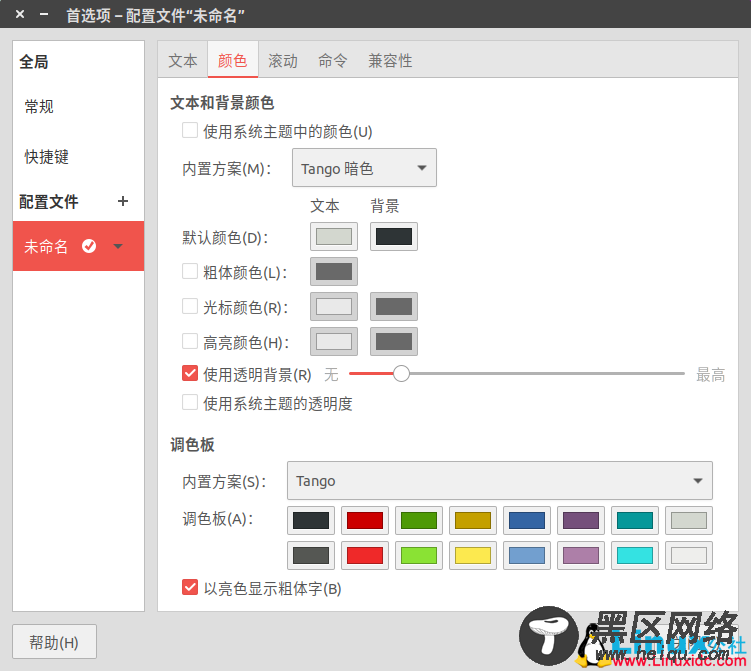Select 常规 in the sidebar
The height and width of the screenshot is (671, 751).
point(79,106)
